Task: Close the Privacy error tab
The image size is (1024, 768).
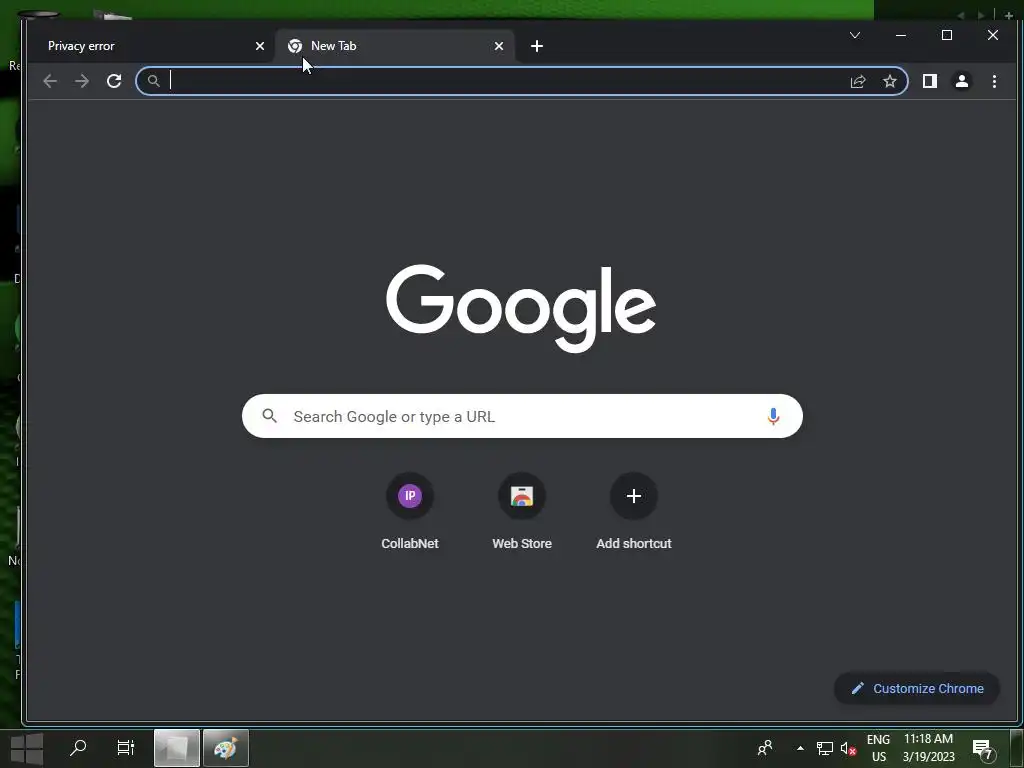Action: pyautogui.click(x=260, y=46)
